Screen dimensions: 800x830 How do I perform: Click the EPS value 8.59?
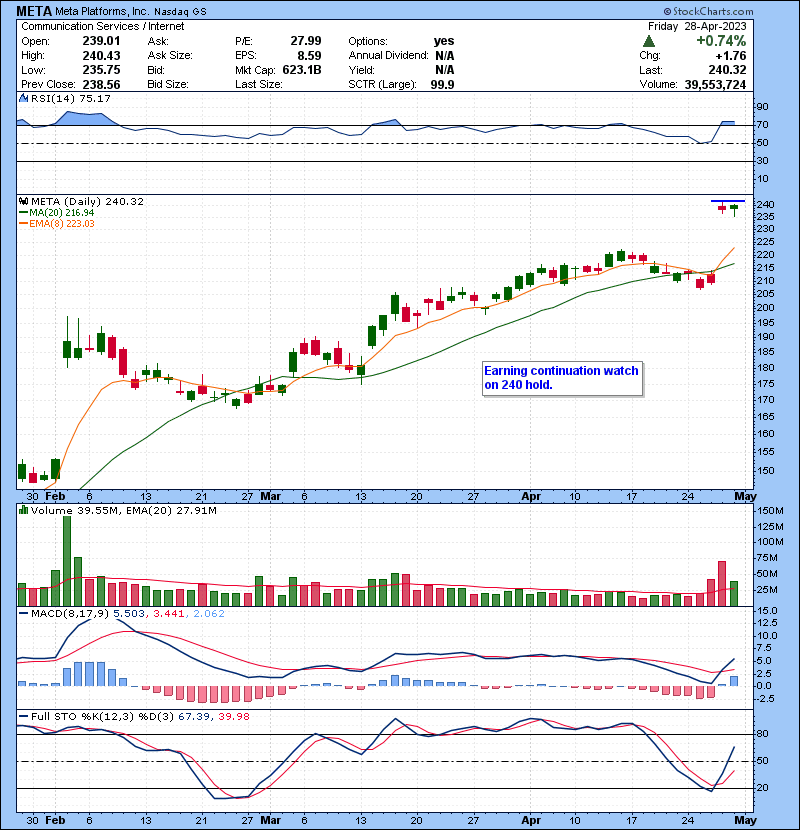tap(309, 56)
